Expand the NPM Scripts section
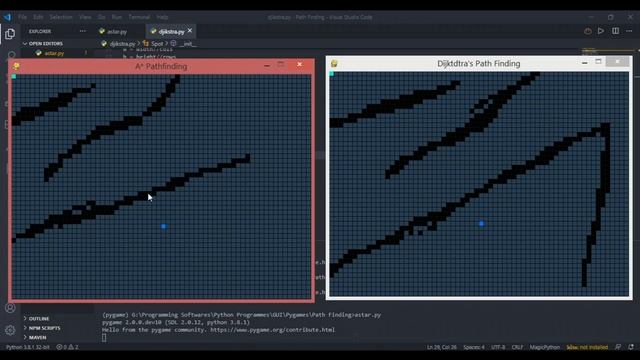The width and height of the screenshot is (640, 360). [42, 328]
